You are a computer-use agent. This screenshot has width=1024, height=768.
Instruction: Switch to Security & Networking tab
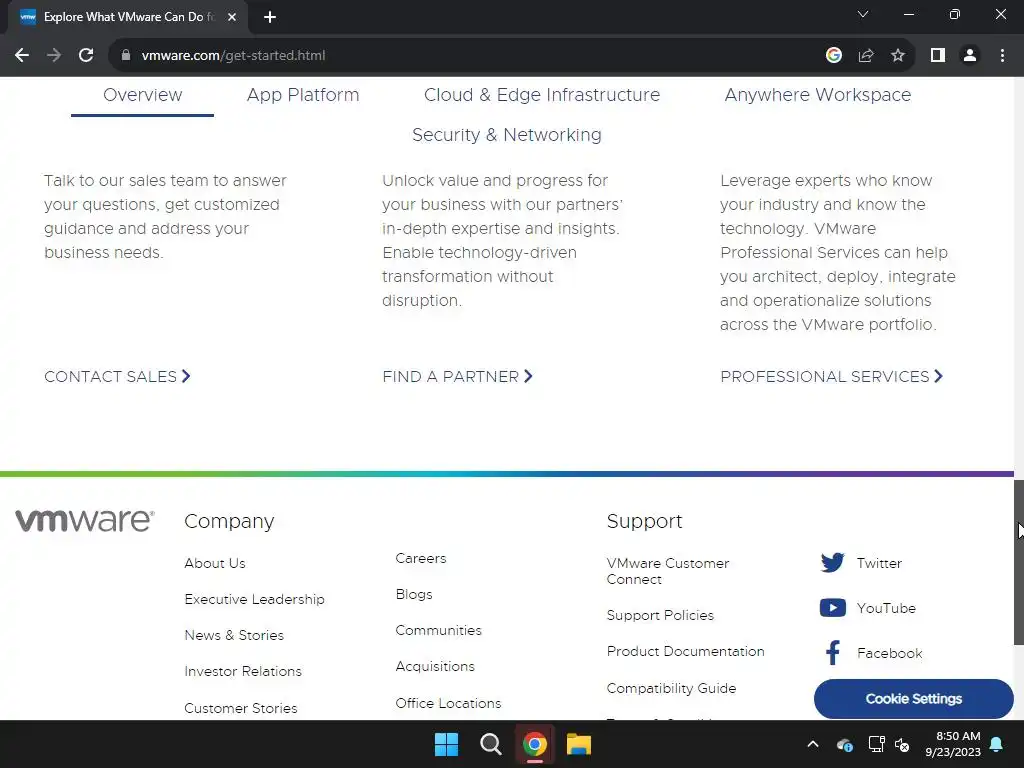point(507,135)
